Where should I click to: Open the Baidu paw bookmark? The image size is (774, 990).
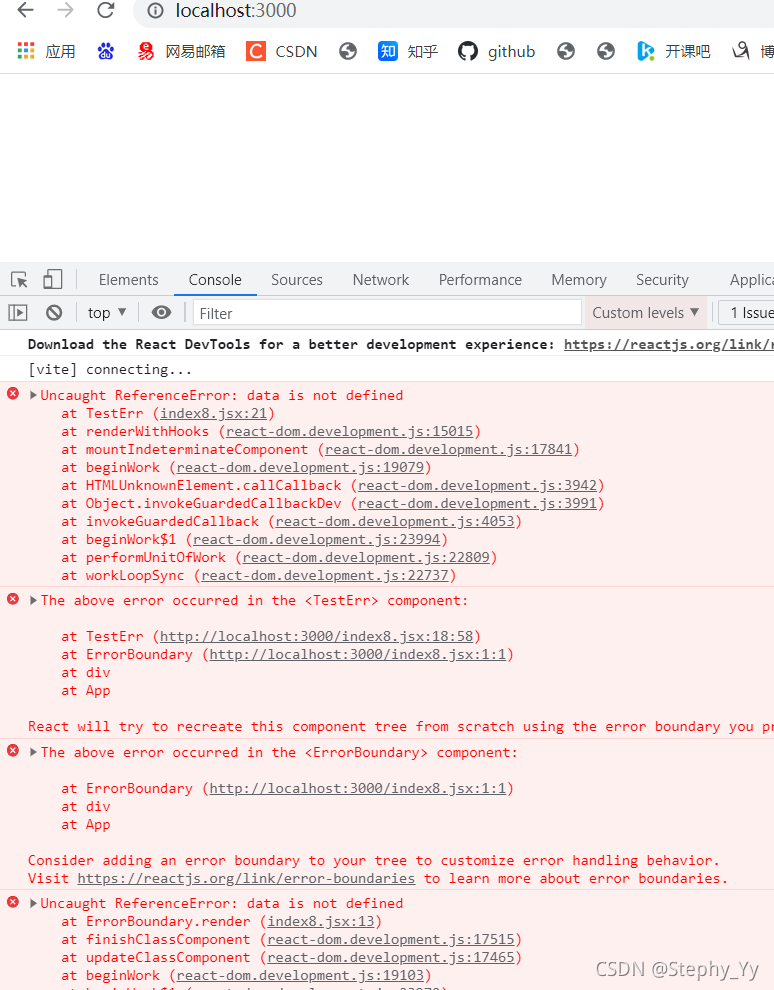pos(105,51)
